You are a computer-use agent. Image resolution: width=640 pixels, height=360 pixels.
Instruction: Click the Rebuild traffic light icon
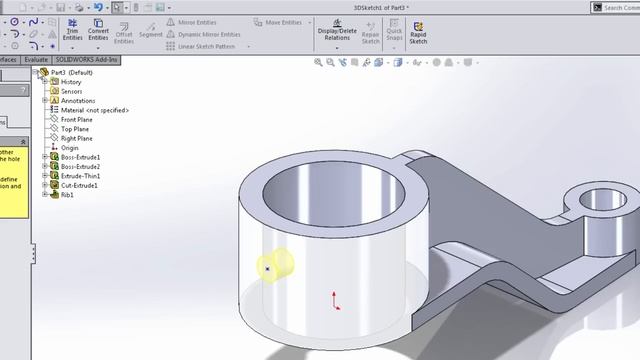pyautogui.click(x=136, y=7)
